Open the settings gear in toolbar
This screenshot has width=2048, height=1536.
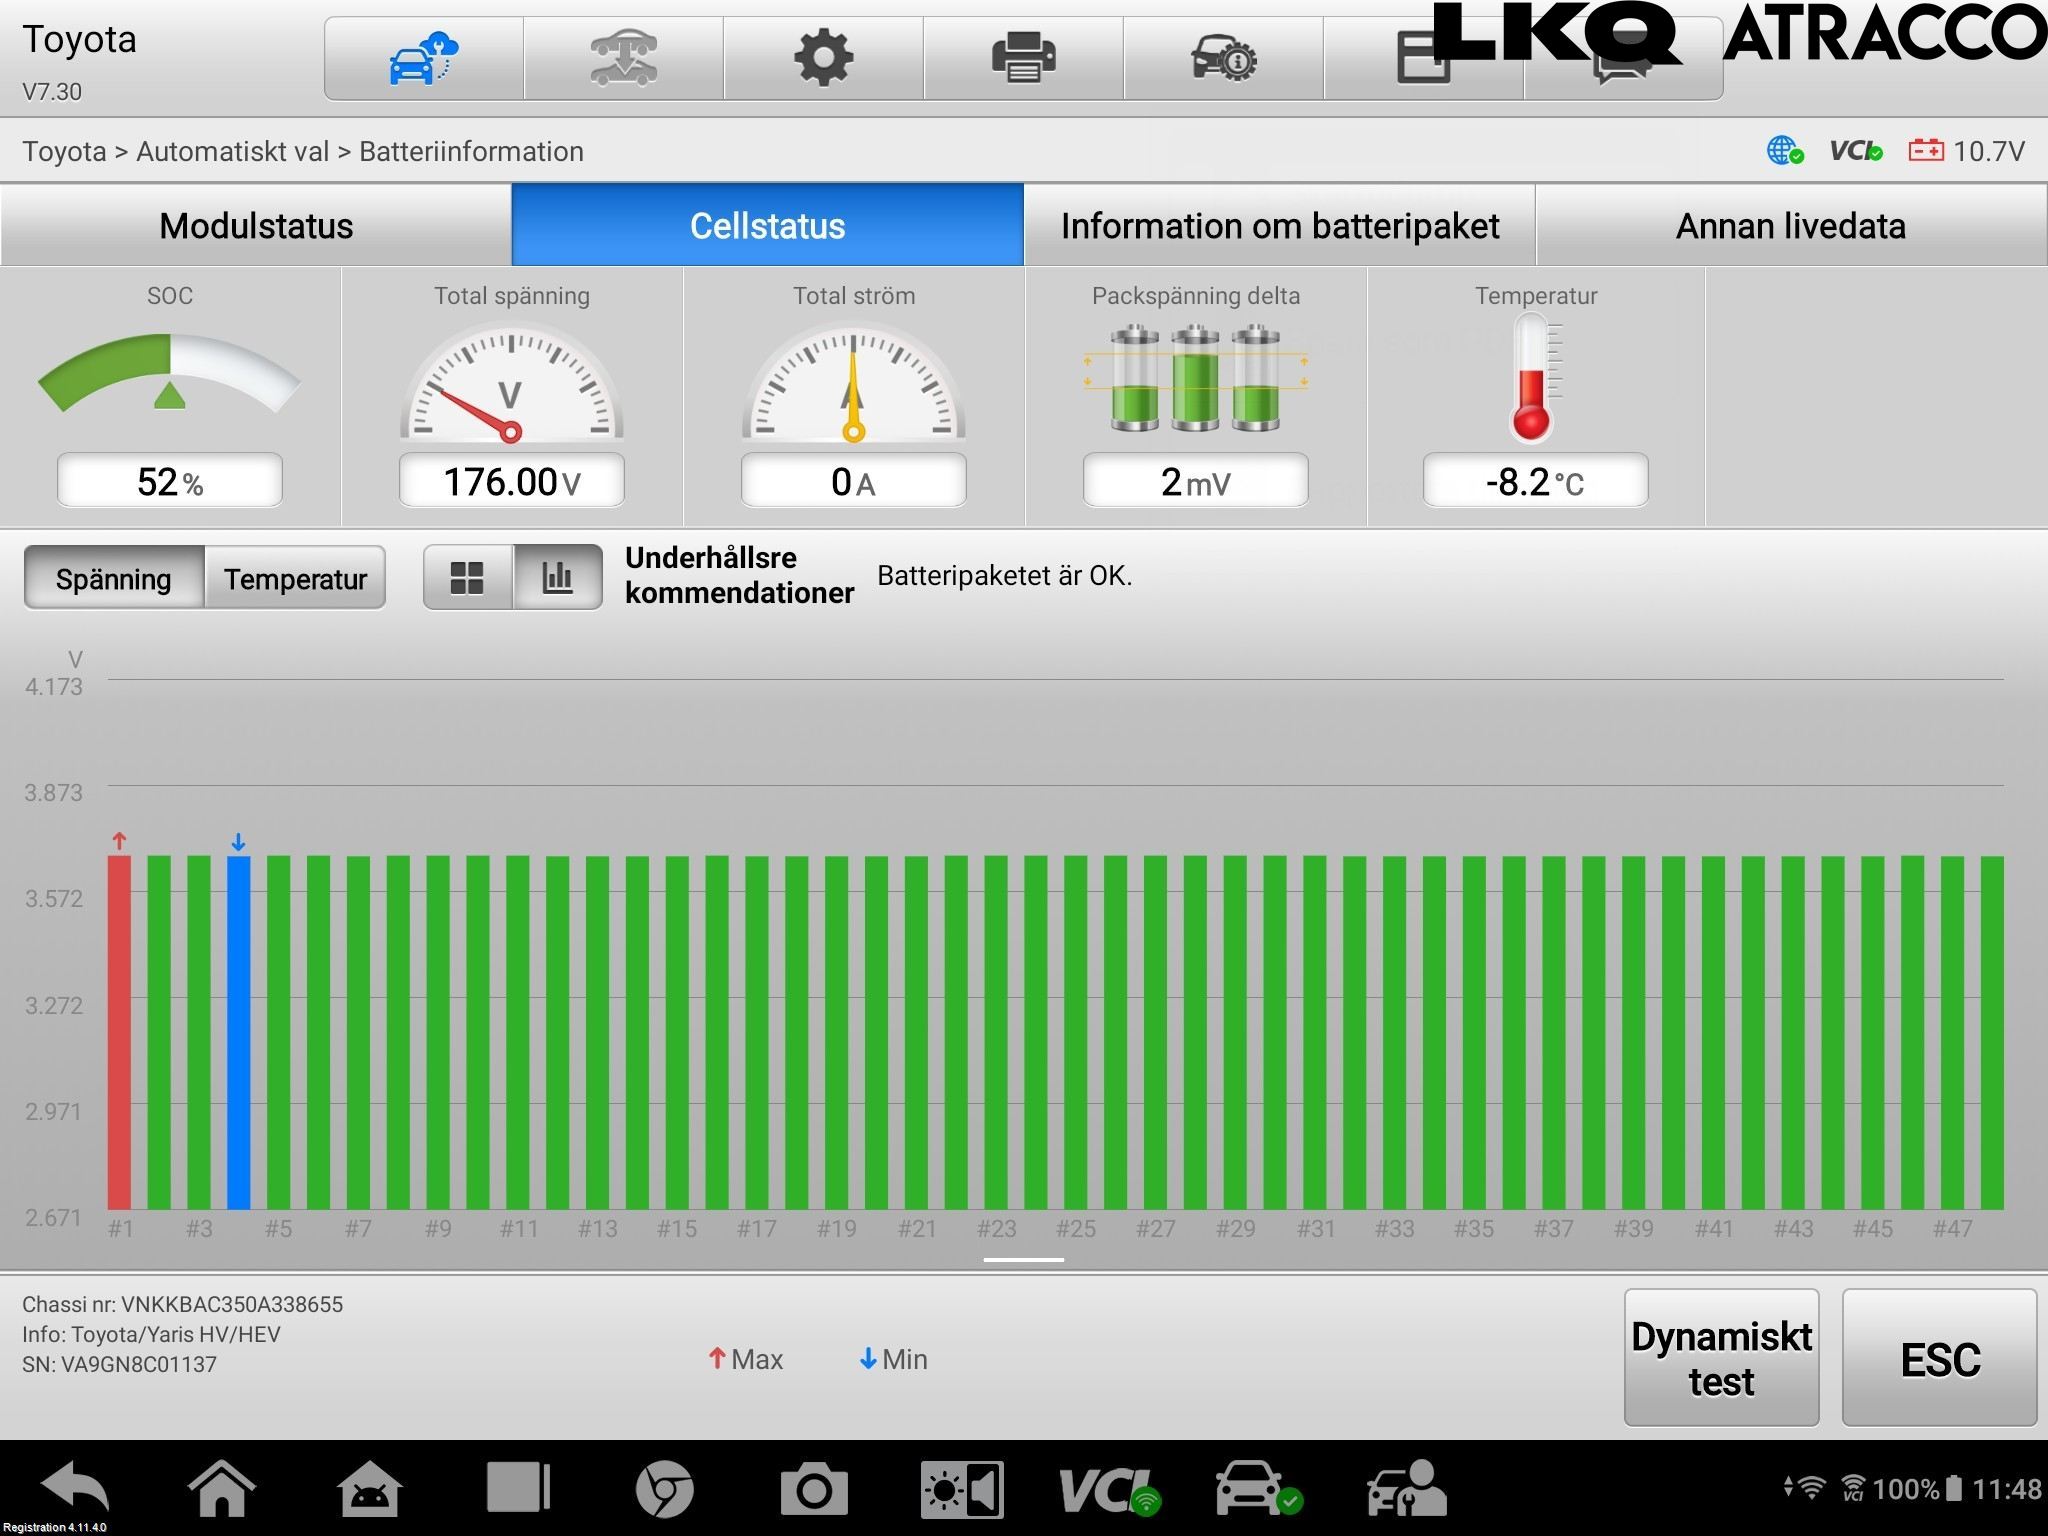823,58
